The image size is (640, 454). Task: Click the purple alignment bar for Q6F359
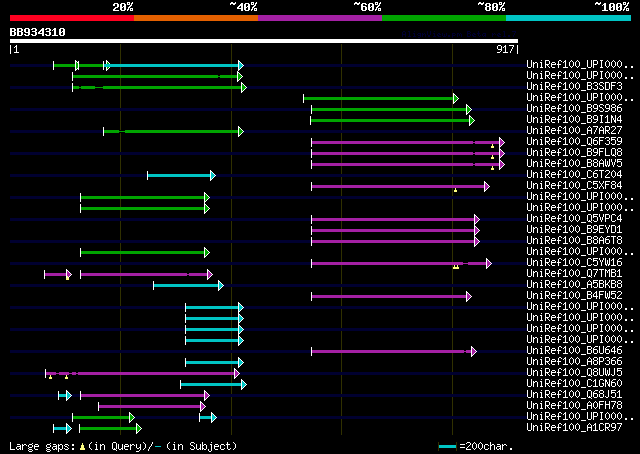(408, 142)
